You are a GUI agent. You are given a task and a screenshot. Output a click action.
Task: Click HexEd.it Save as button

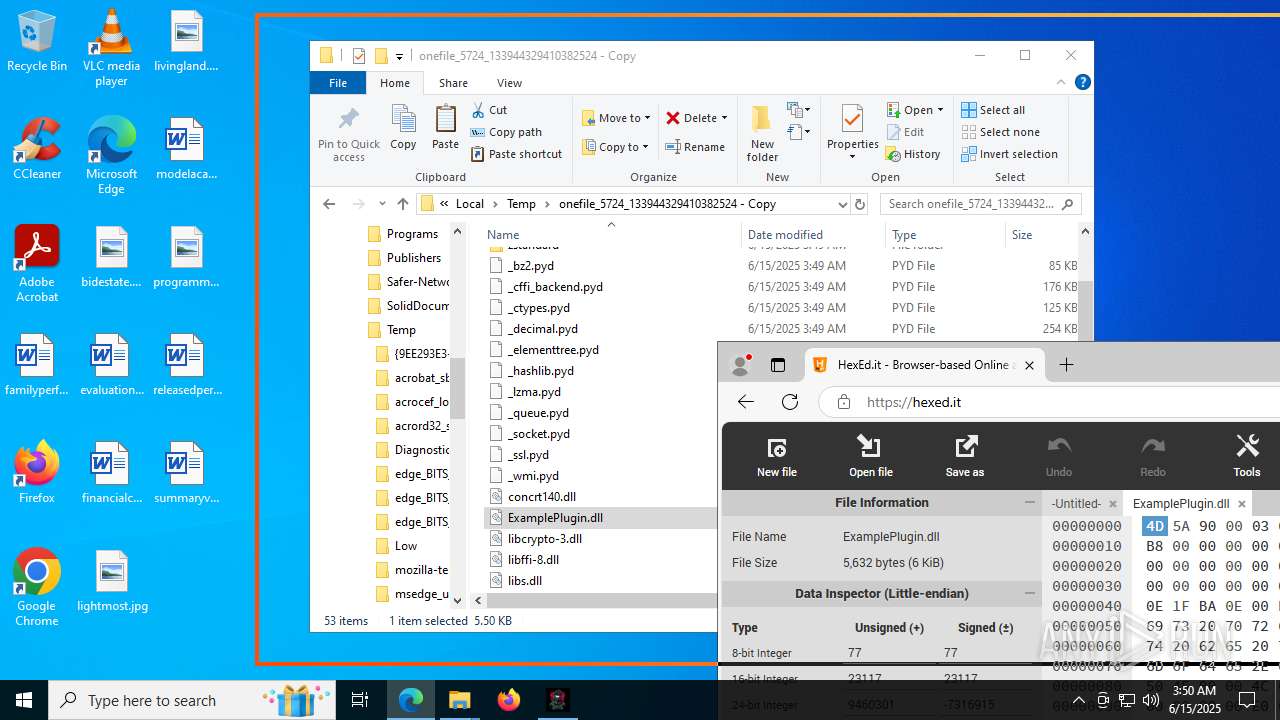click(965, 457)
